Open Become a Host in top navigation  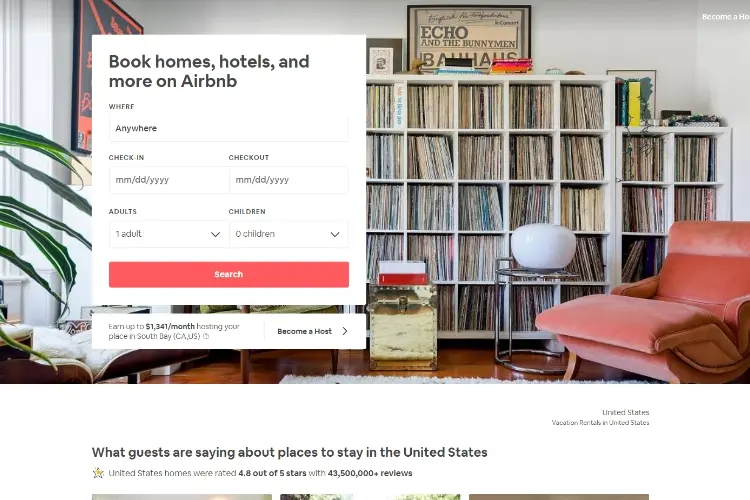tap(726, 17)
